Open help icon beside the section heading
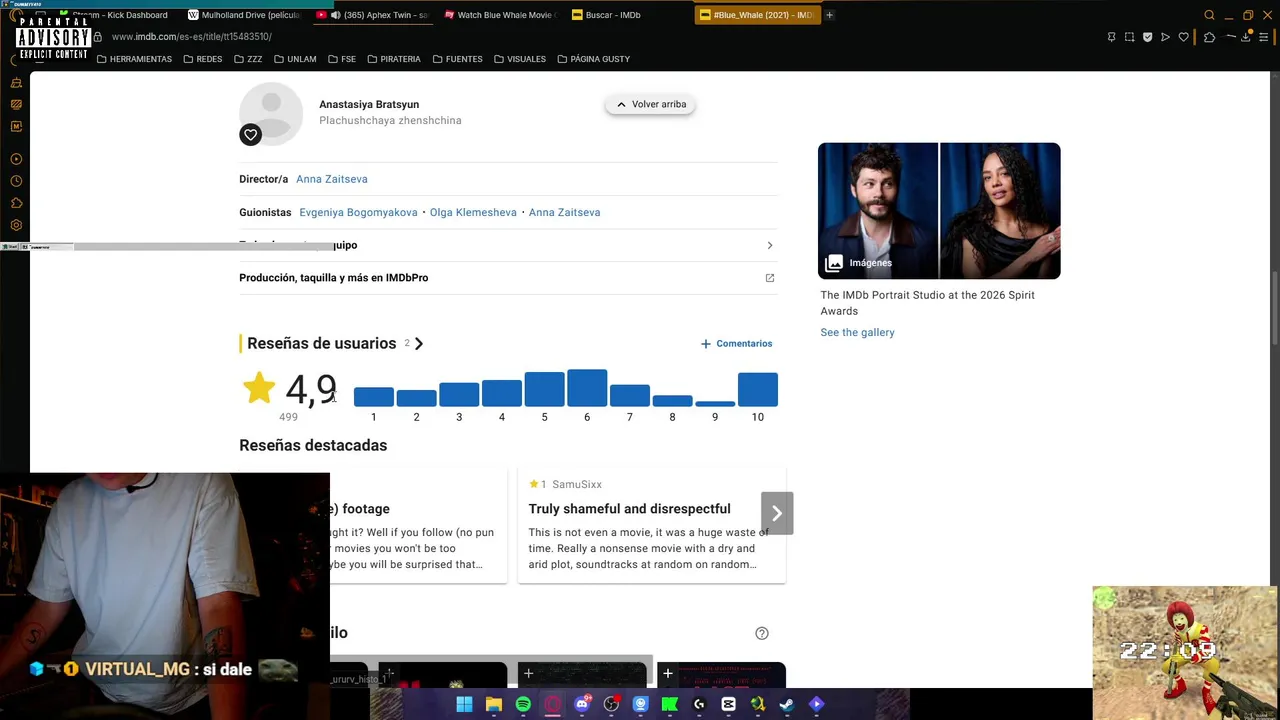Screen dimensions: 1280x720 pos(762,633)
